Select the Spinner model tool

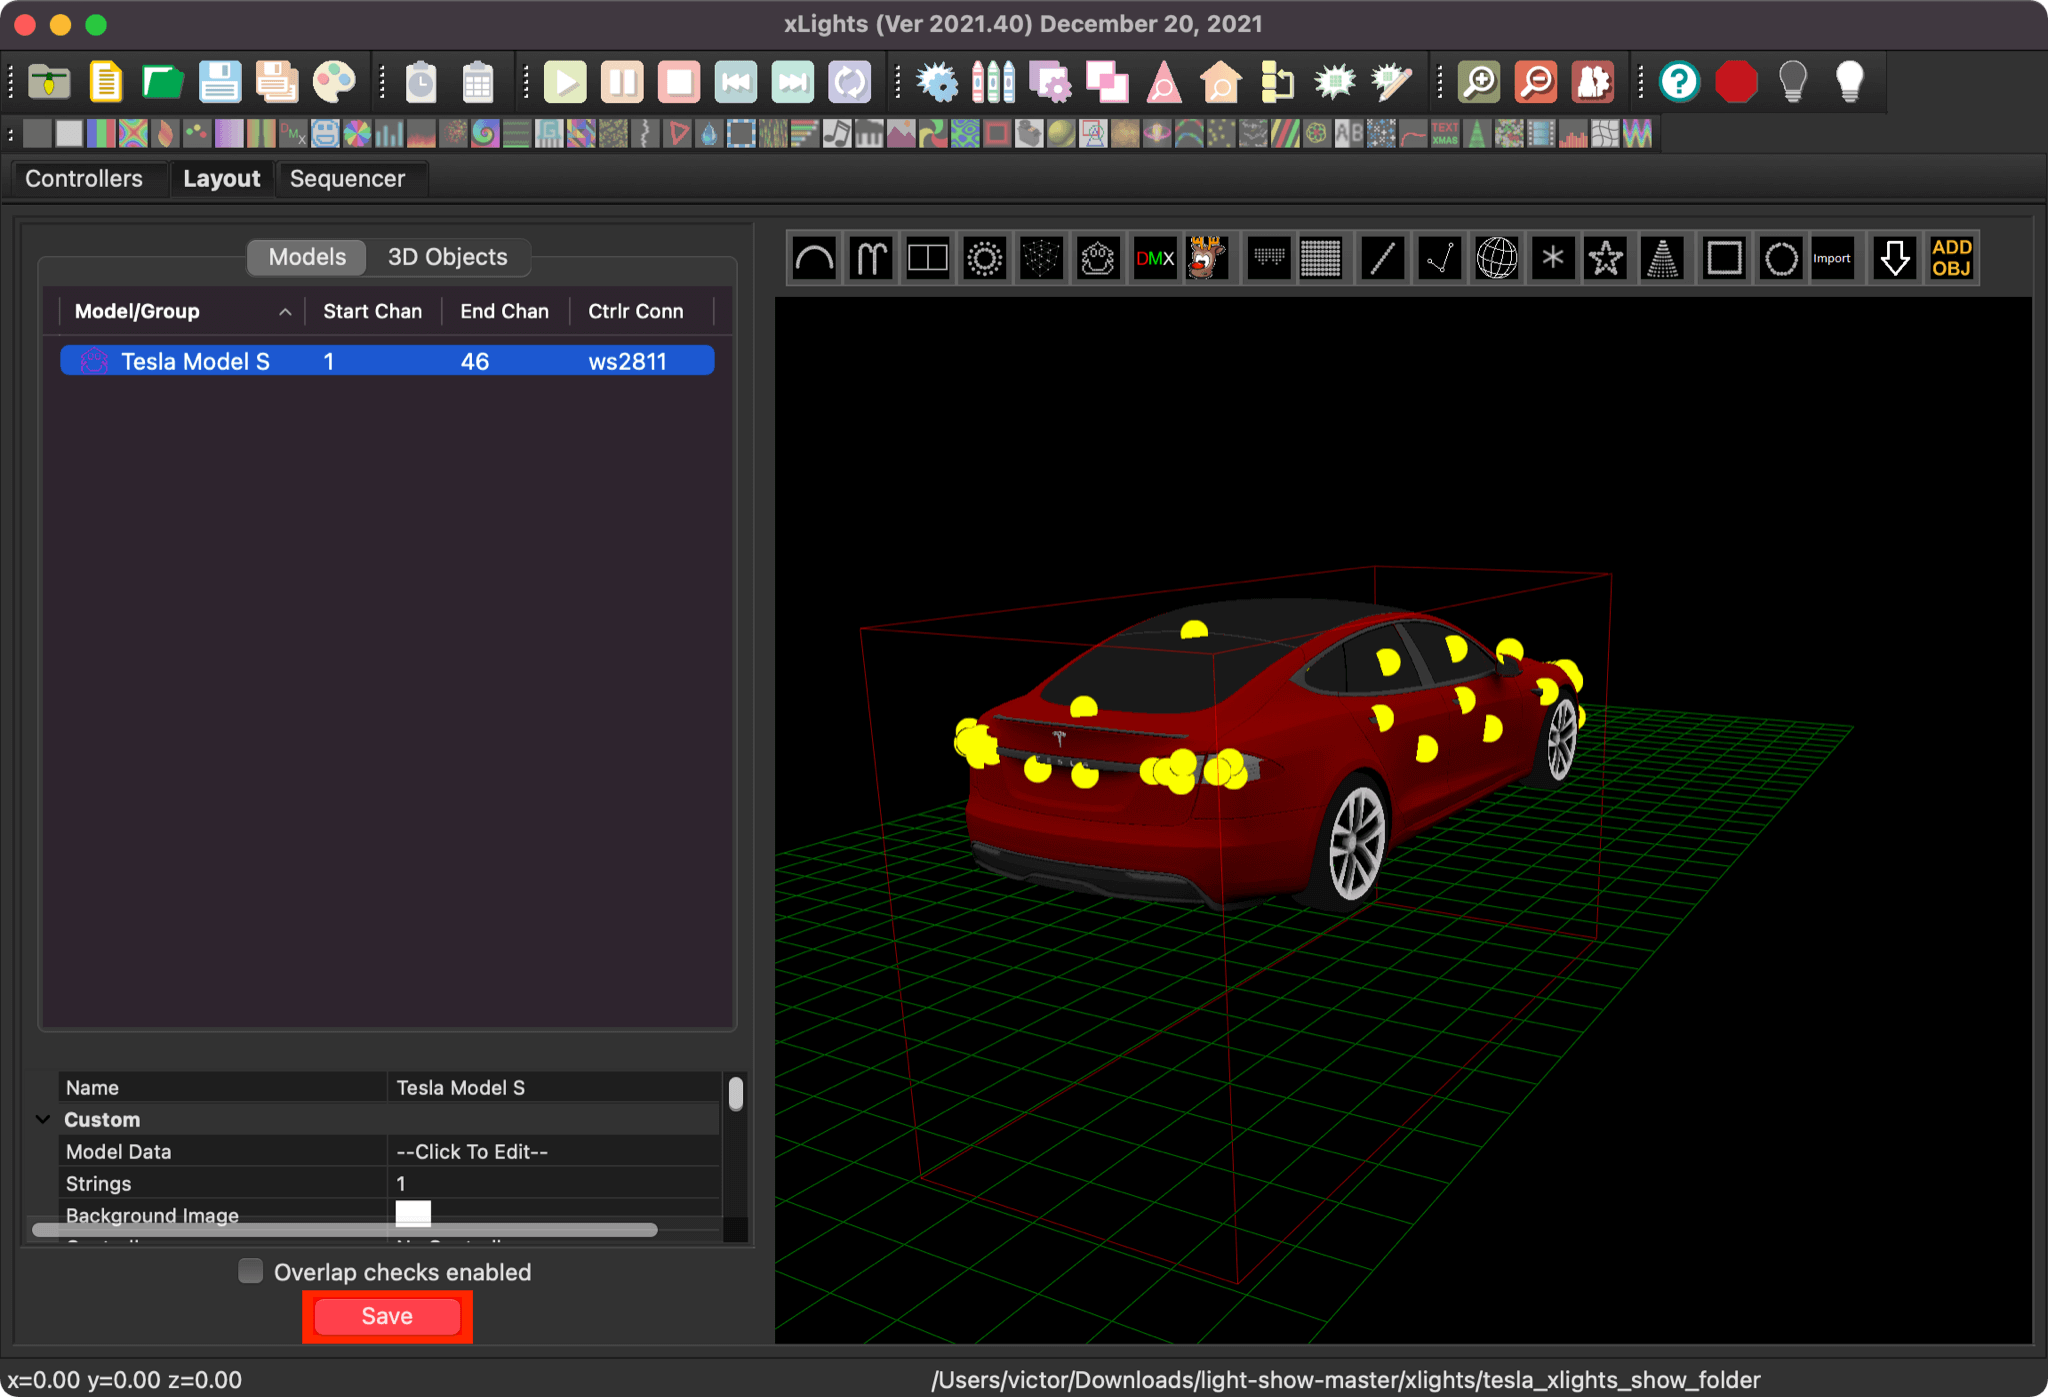click(x=1552, y=259)
